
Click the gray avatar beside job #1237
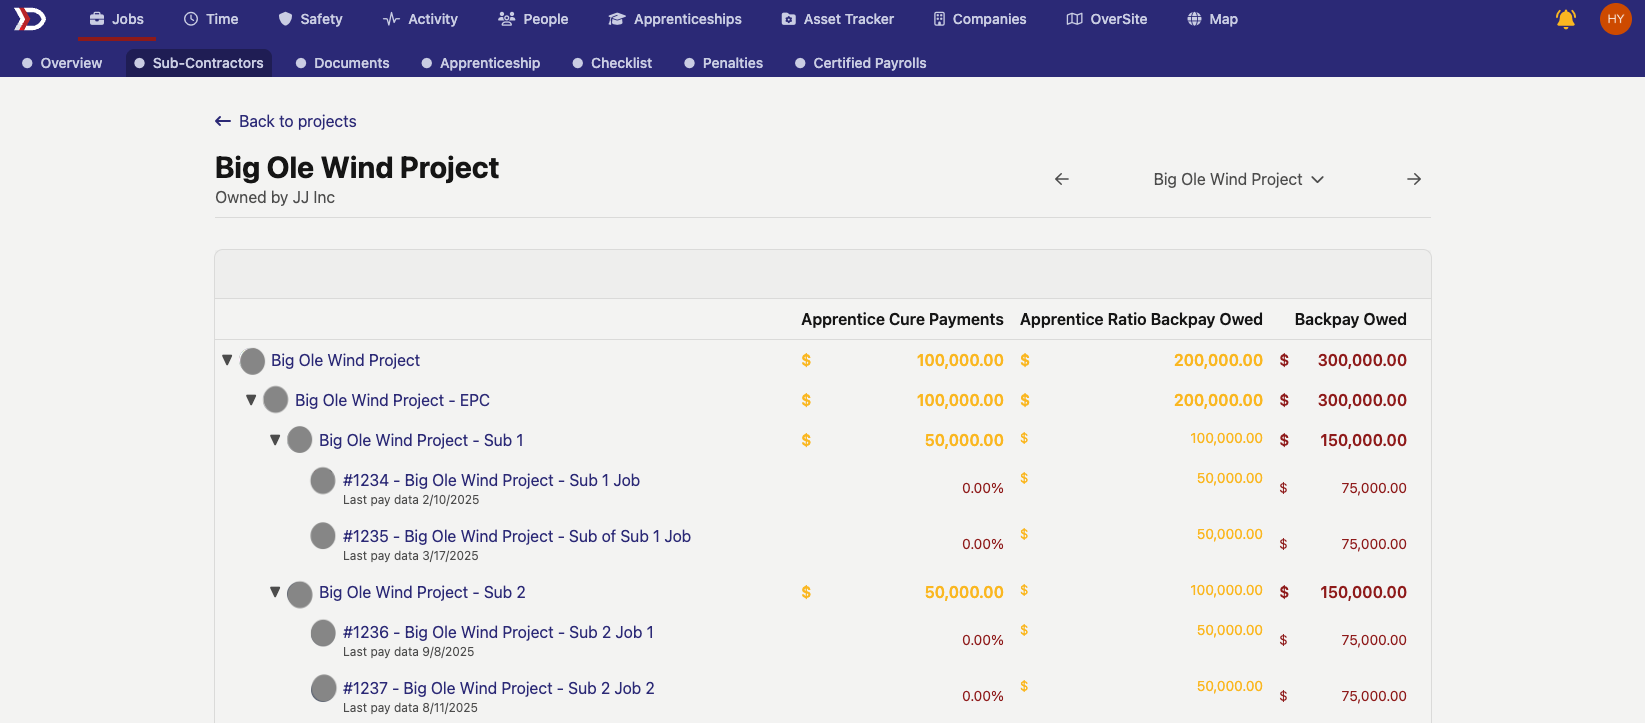323,689
